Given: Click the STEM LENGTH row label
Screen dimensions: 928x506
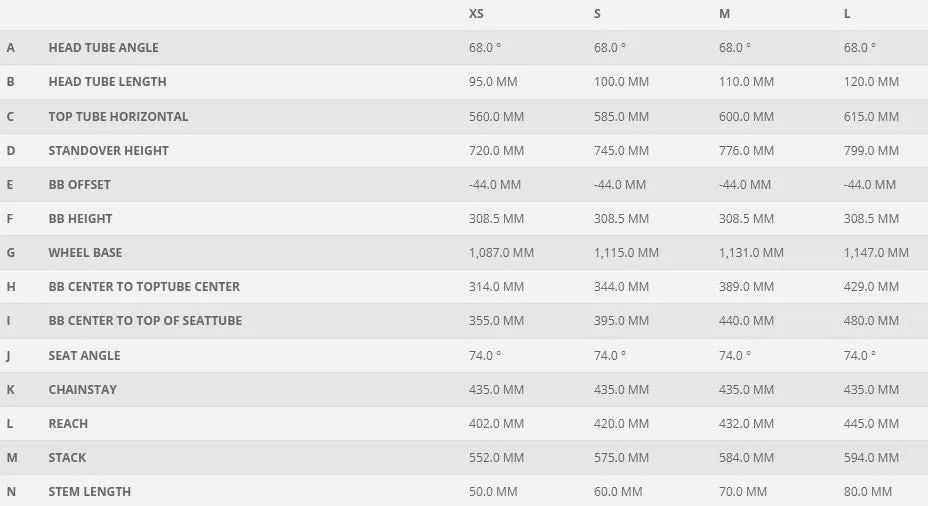Looking at the screenshot, I should point(89,492).
